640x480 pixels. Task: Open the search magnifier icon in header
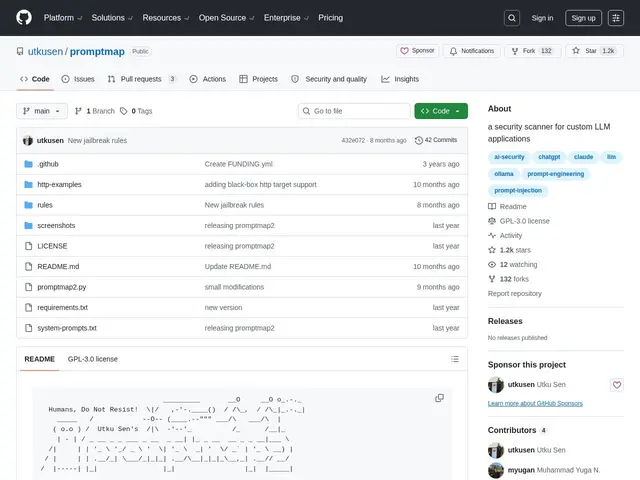[x=512, y=18]
